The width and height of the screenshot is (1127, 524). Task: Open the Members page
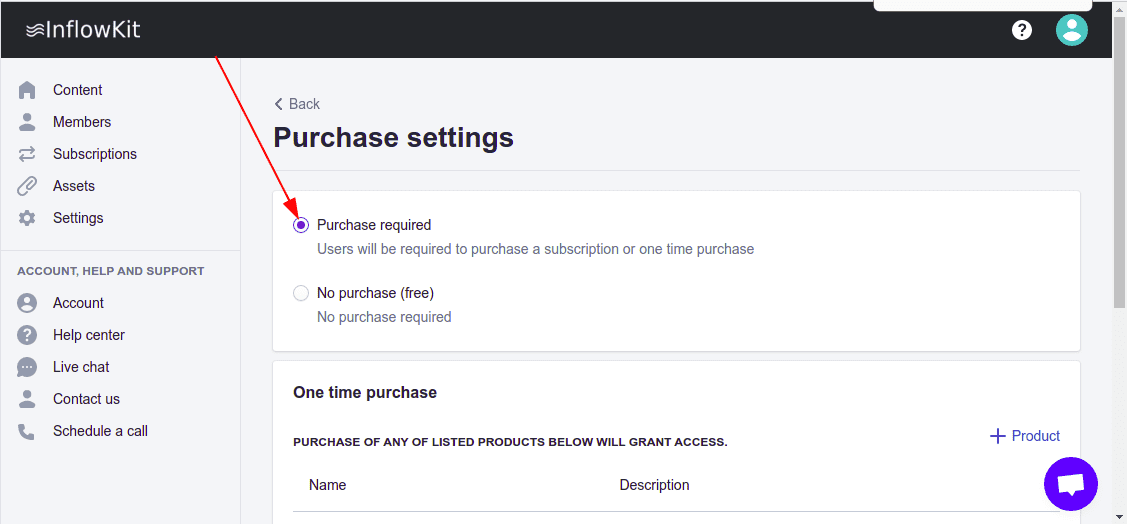[82, 122]
